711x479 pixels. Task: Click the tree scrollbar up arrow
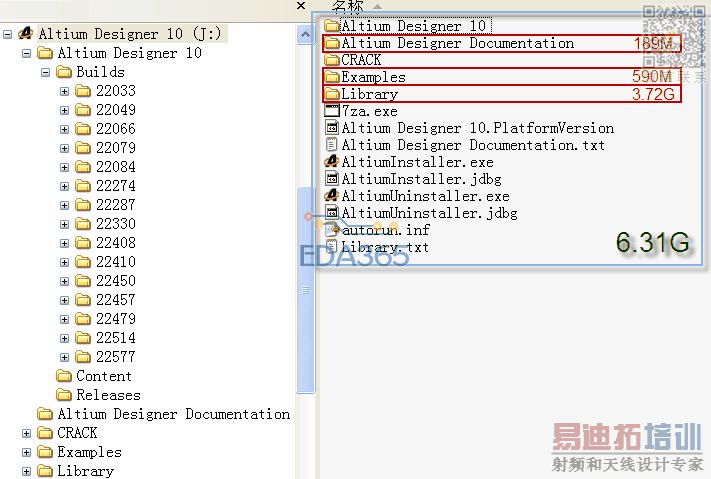[306, 34]
